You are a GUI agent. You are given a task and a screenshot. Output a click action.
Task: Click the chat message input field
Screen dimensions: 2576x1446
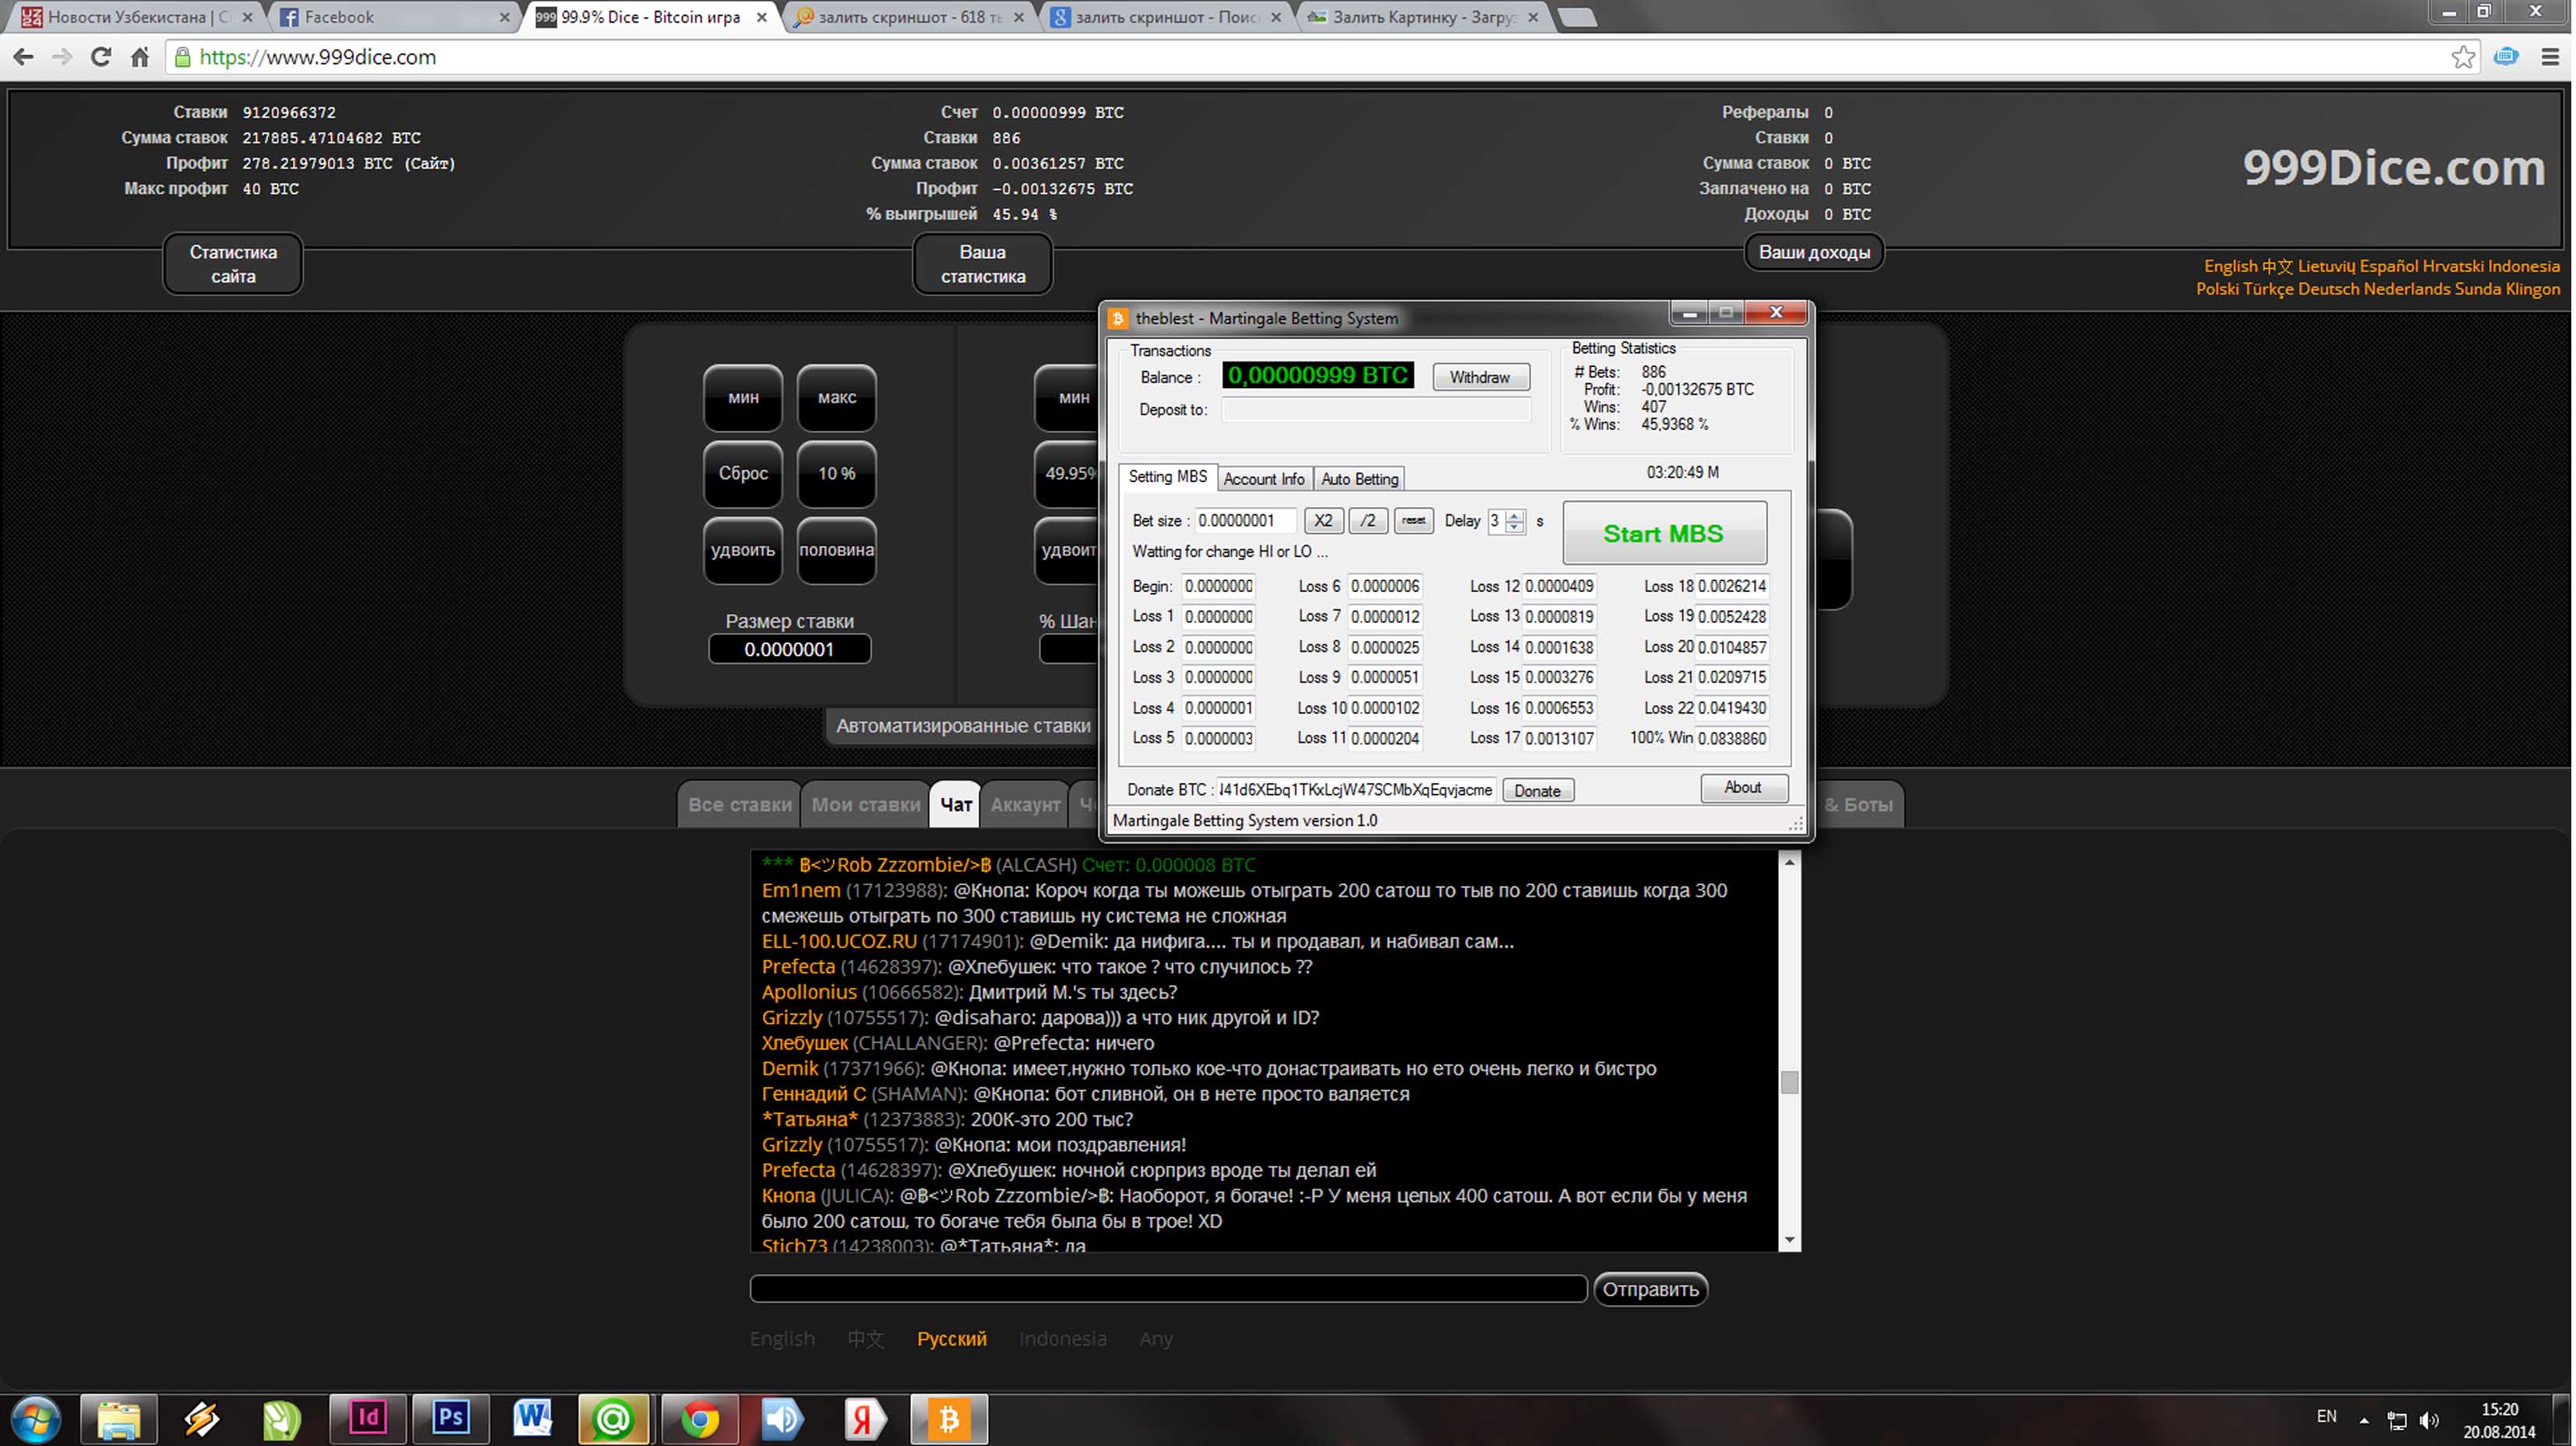click(1167, 1289)
